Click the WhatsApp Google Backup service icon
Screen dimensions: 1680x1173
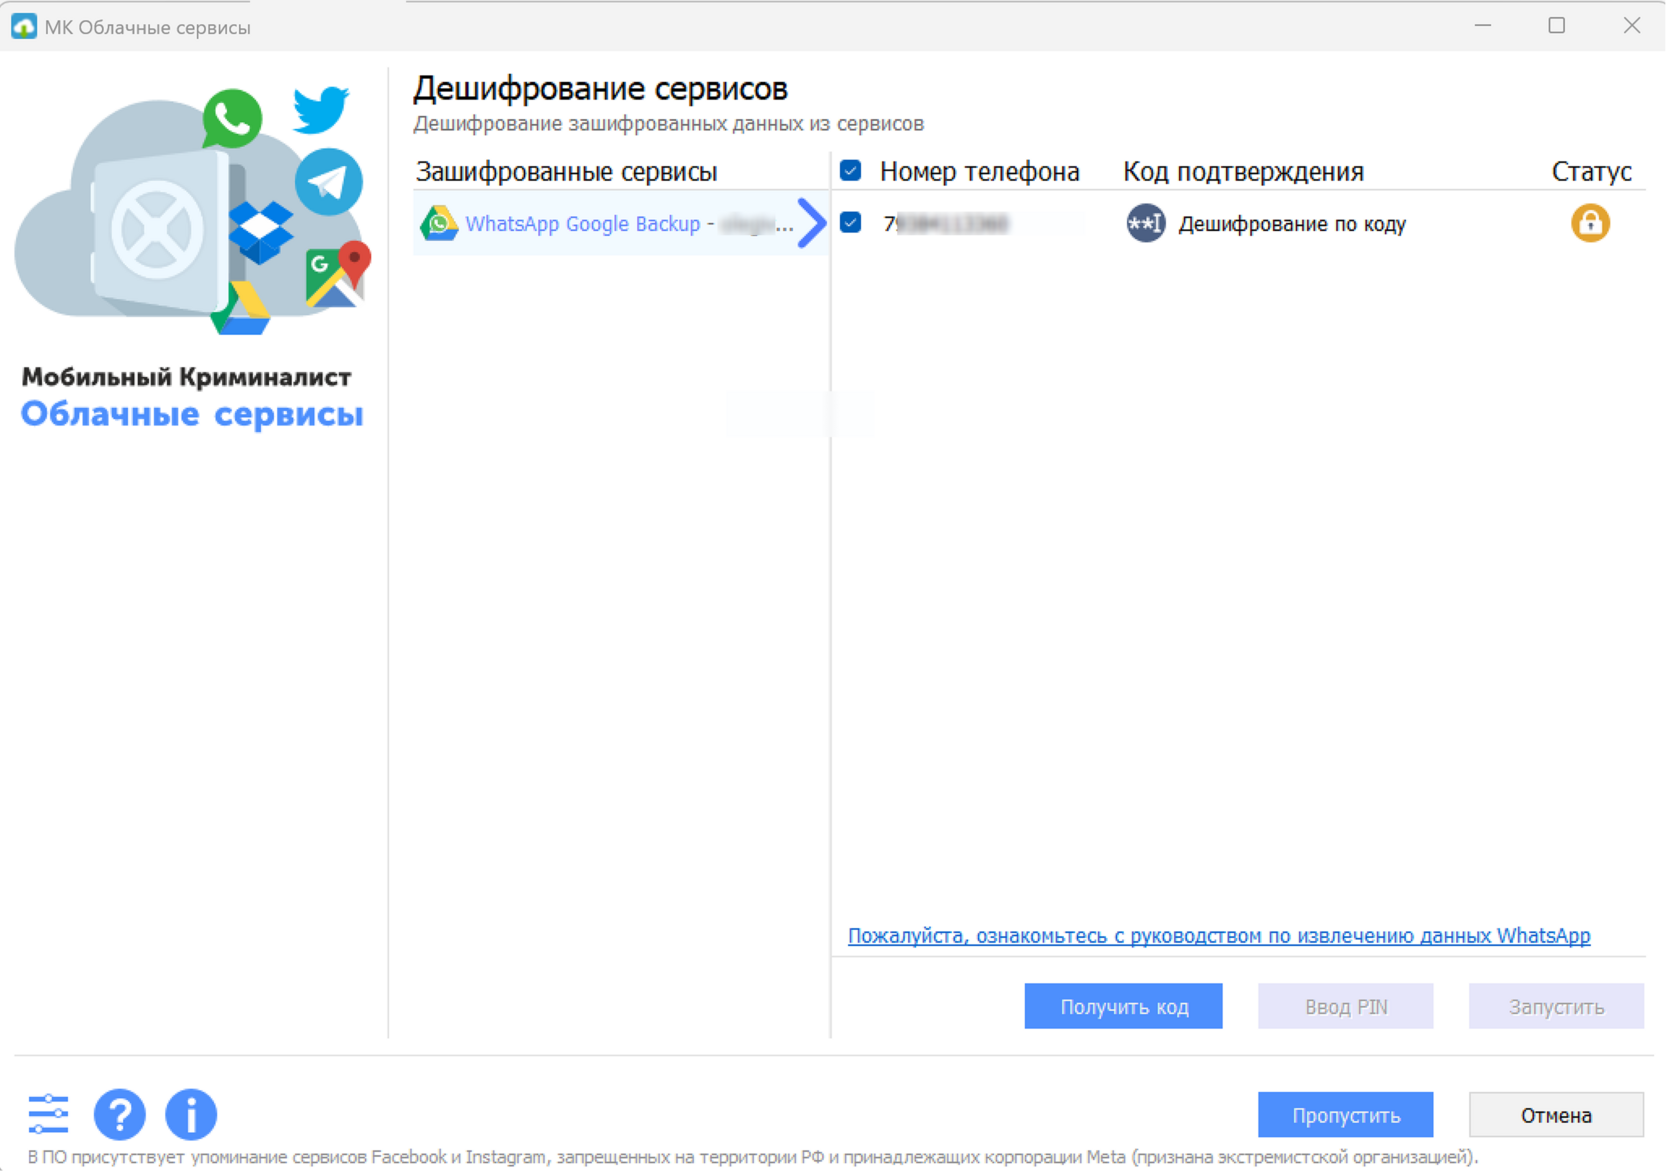tap(439, 223)
